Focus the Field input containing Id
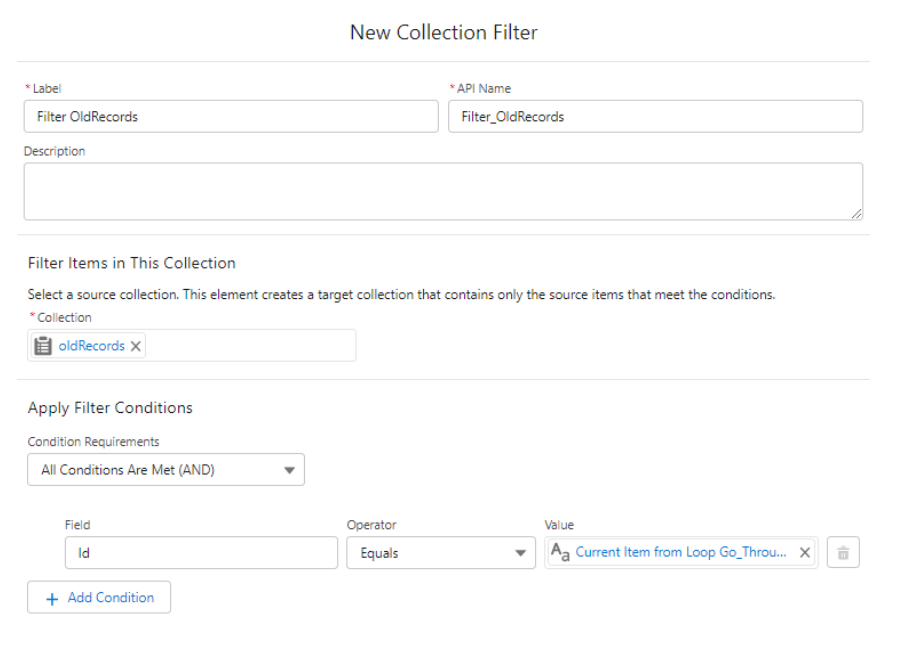This screenshot has height=651, width=904. (201, 553)
